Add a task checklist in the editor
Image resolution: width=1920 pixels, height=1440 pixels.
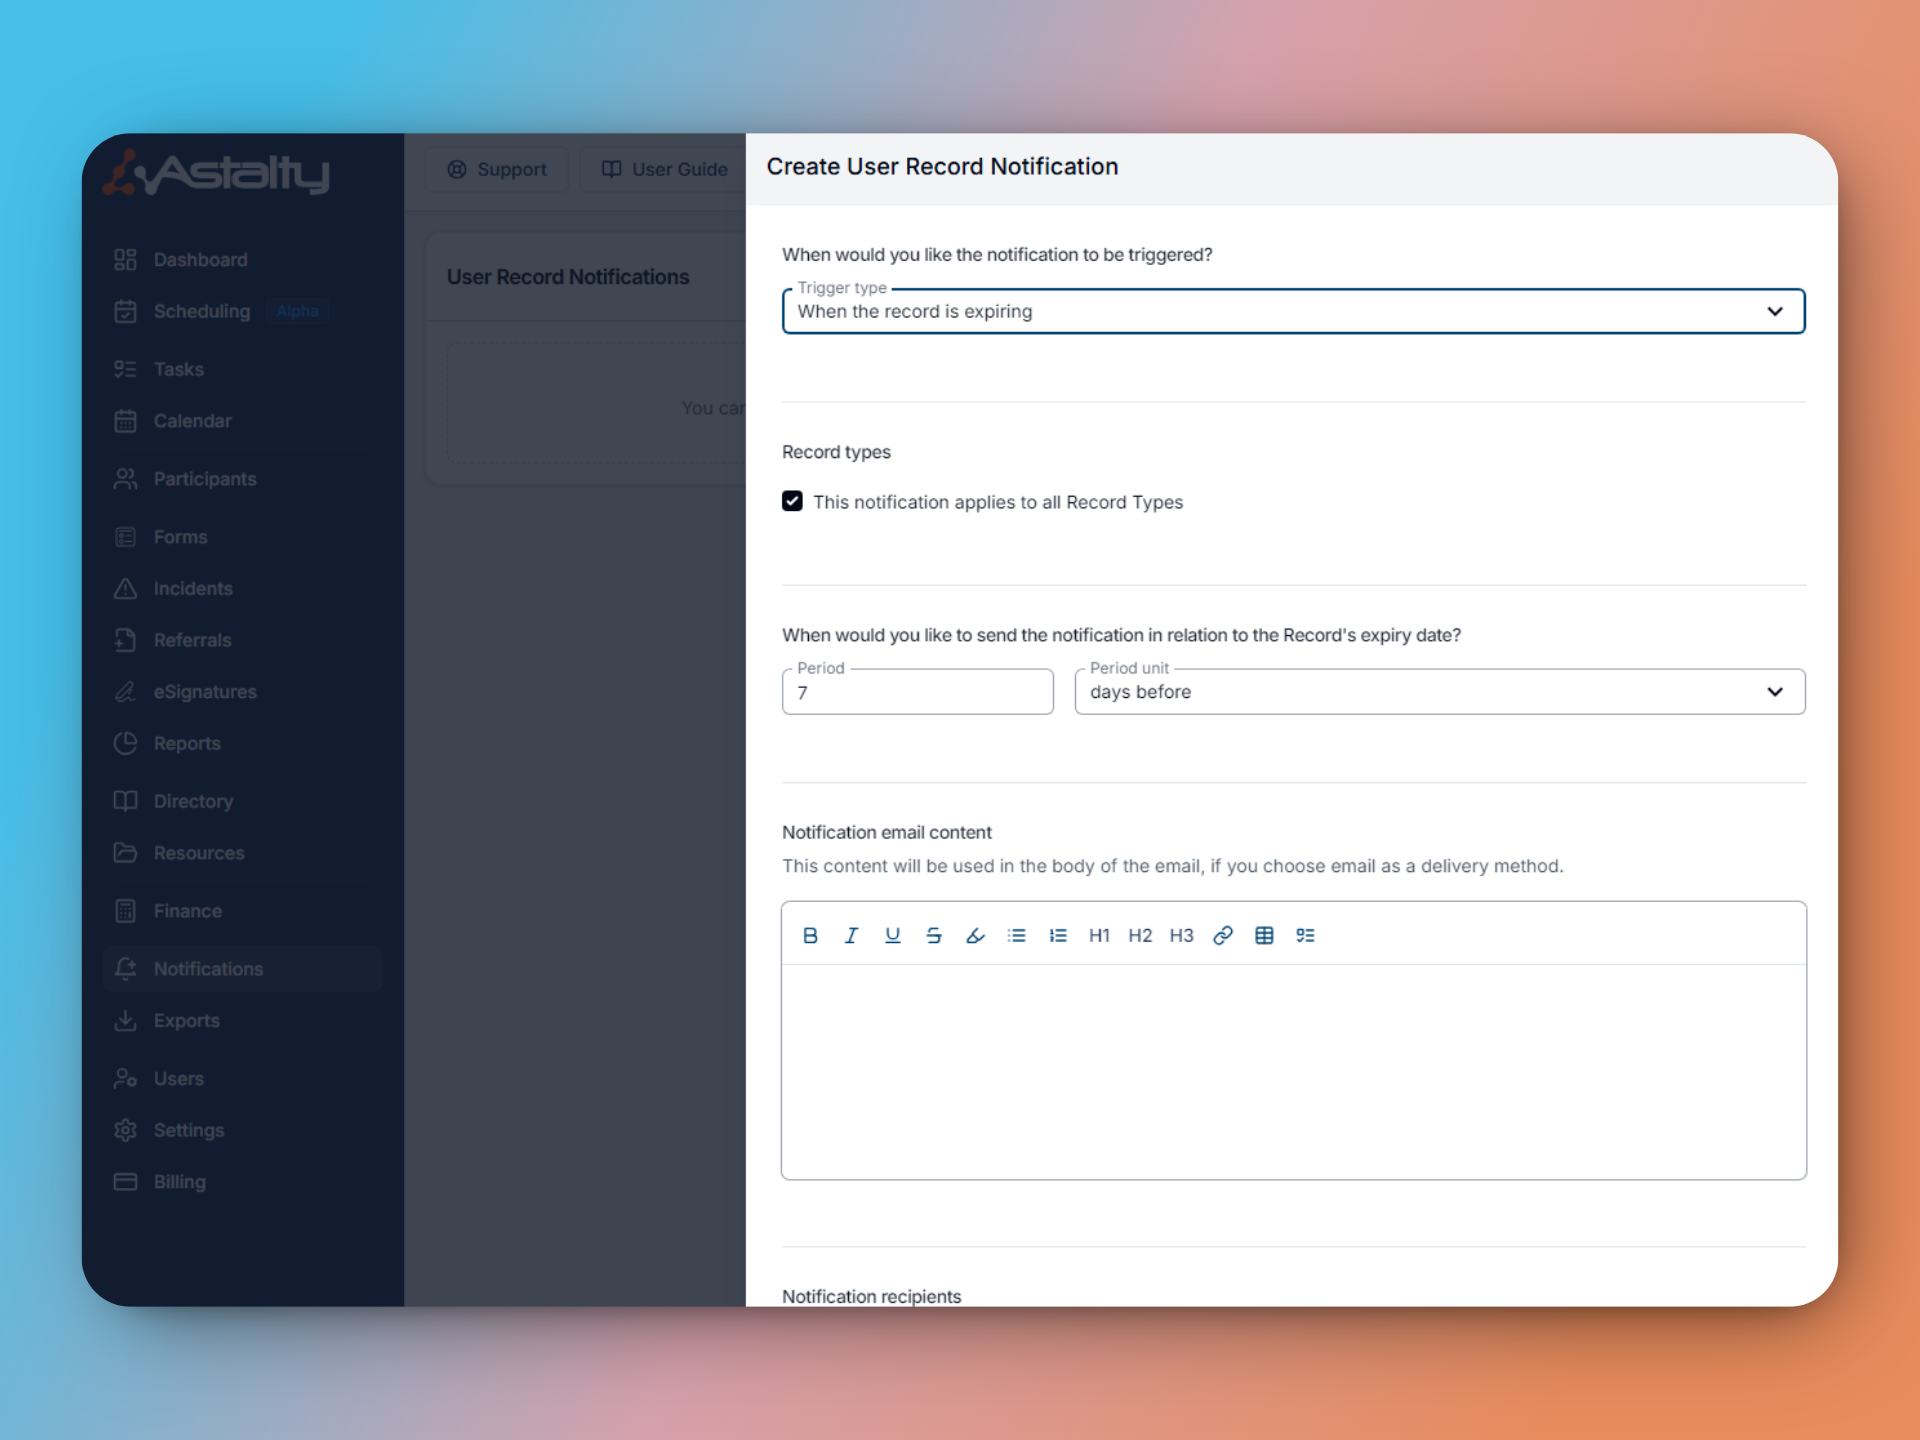[x=1305, y=935]
